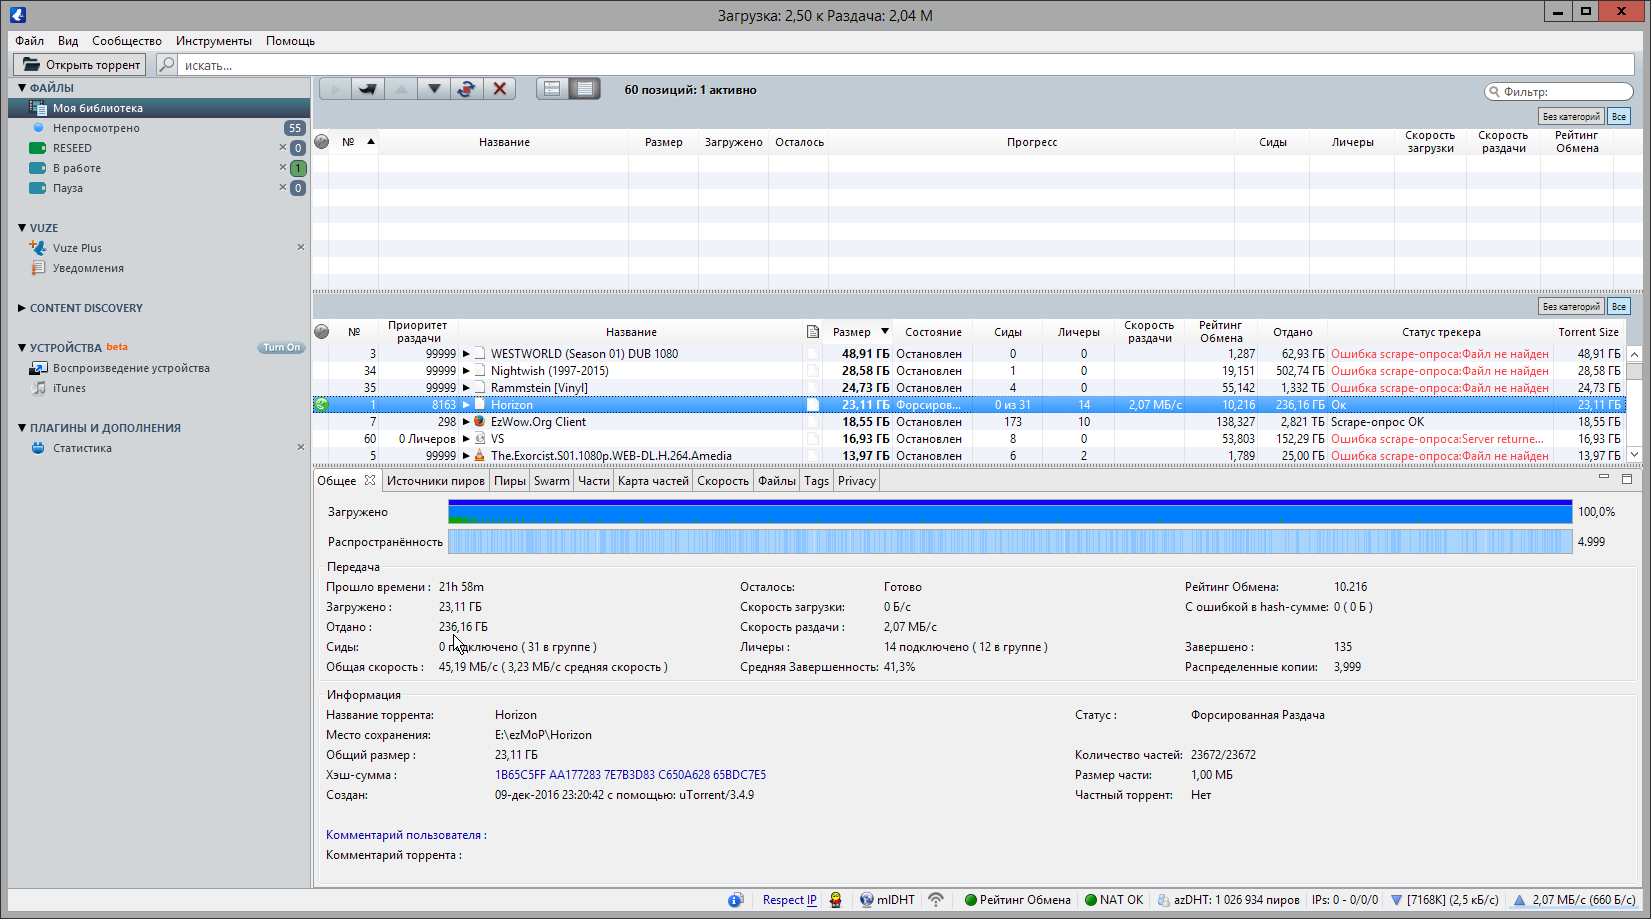1651x919 pixels.
Task: Click the start (play) toolbar button
Action: (335, 89)
